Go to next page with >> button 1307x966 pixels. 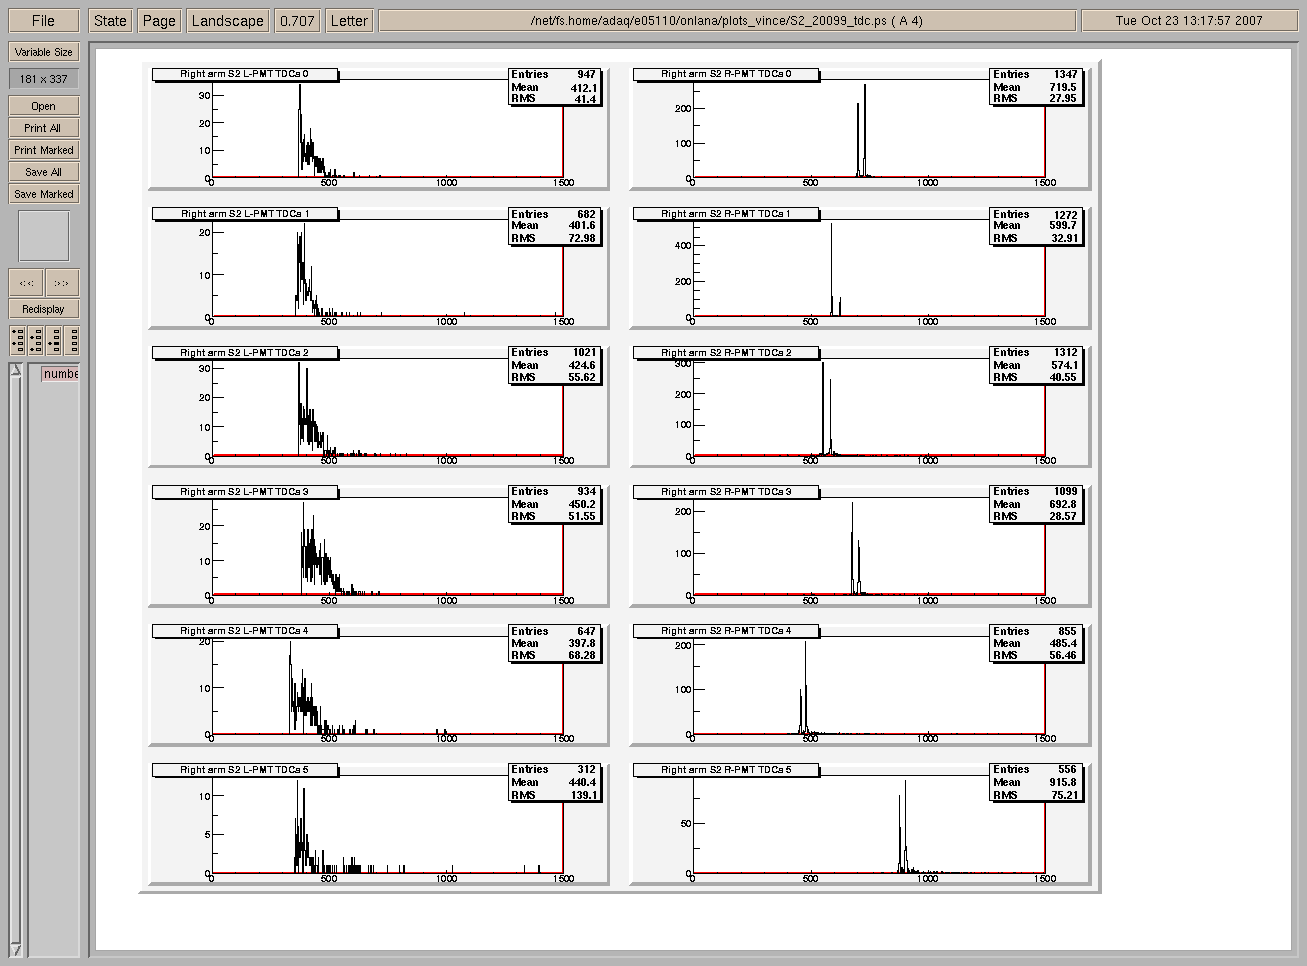62,283
